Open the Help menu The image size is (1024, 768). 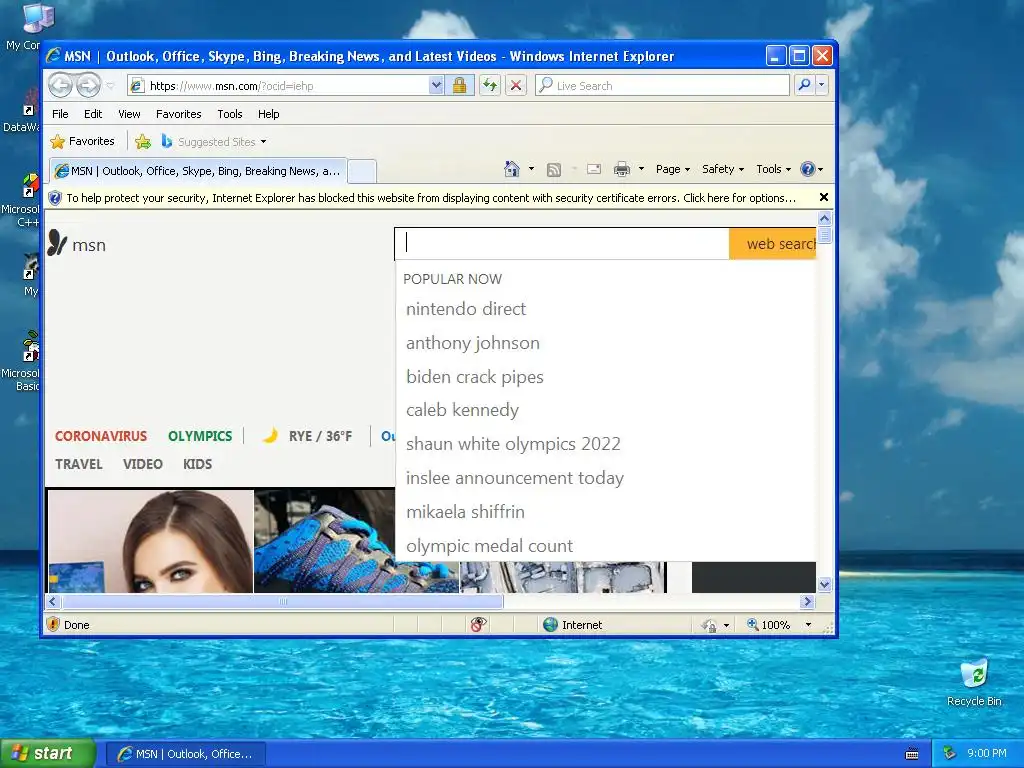pos(268,114)
